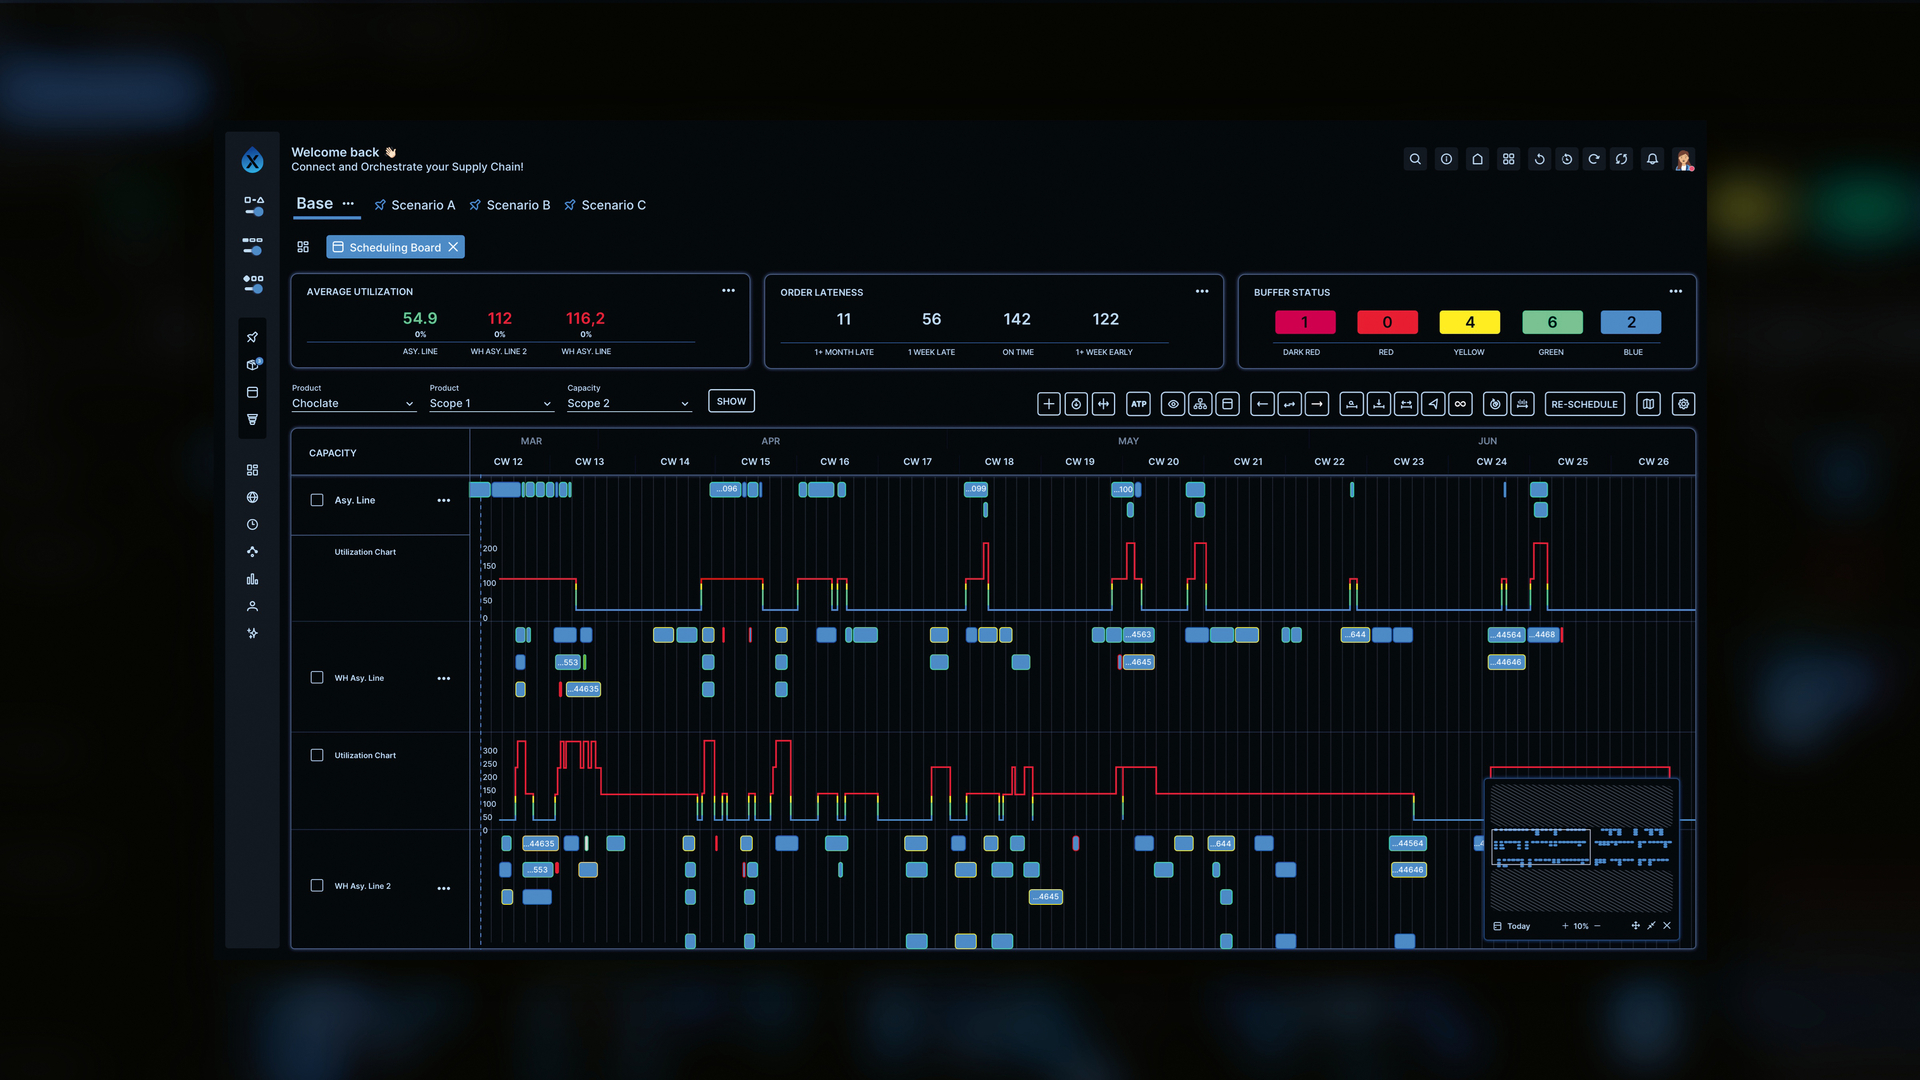1920x1080 pixels.
Task: Toggle the eye visibility icon in toolbar
Action: [1173, 404]
